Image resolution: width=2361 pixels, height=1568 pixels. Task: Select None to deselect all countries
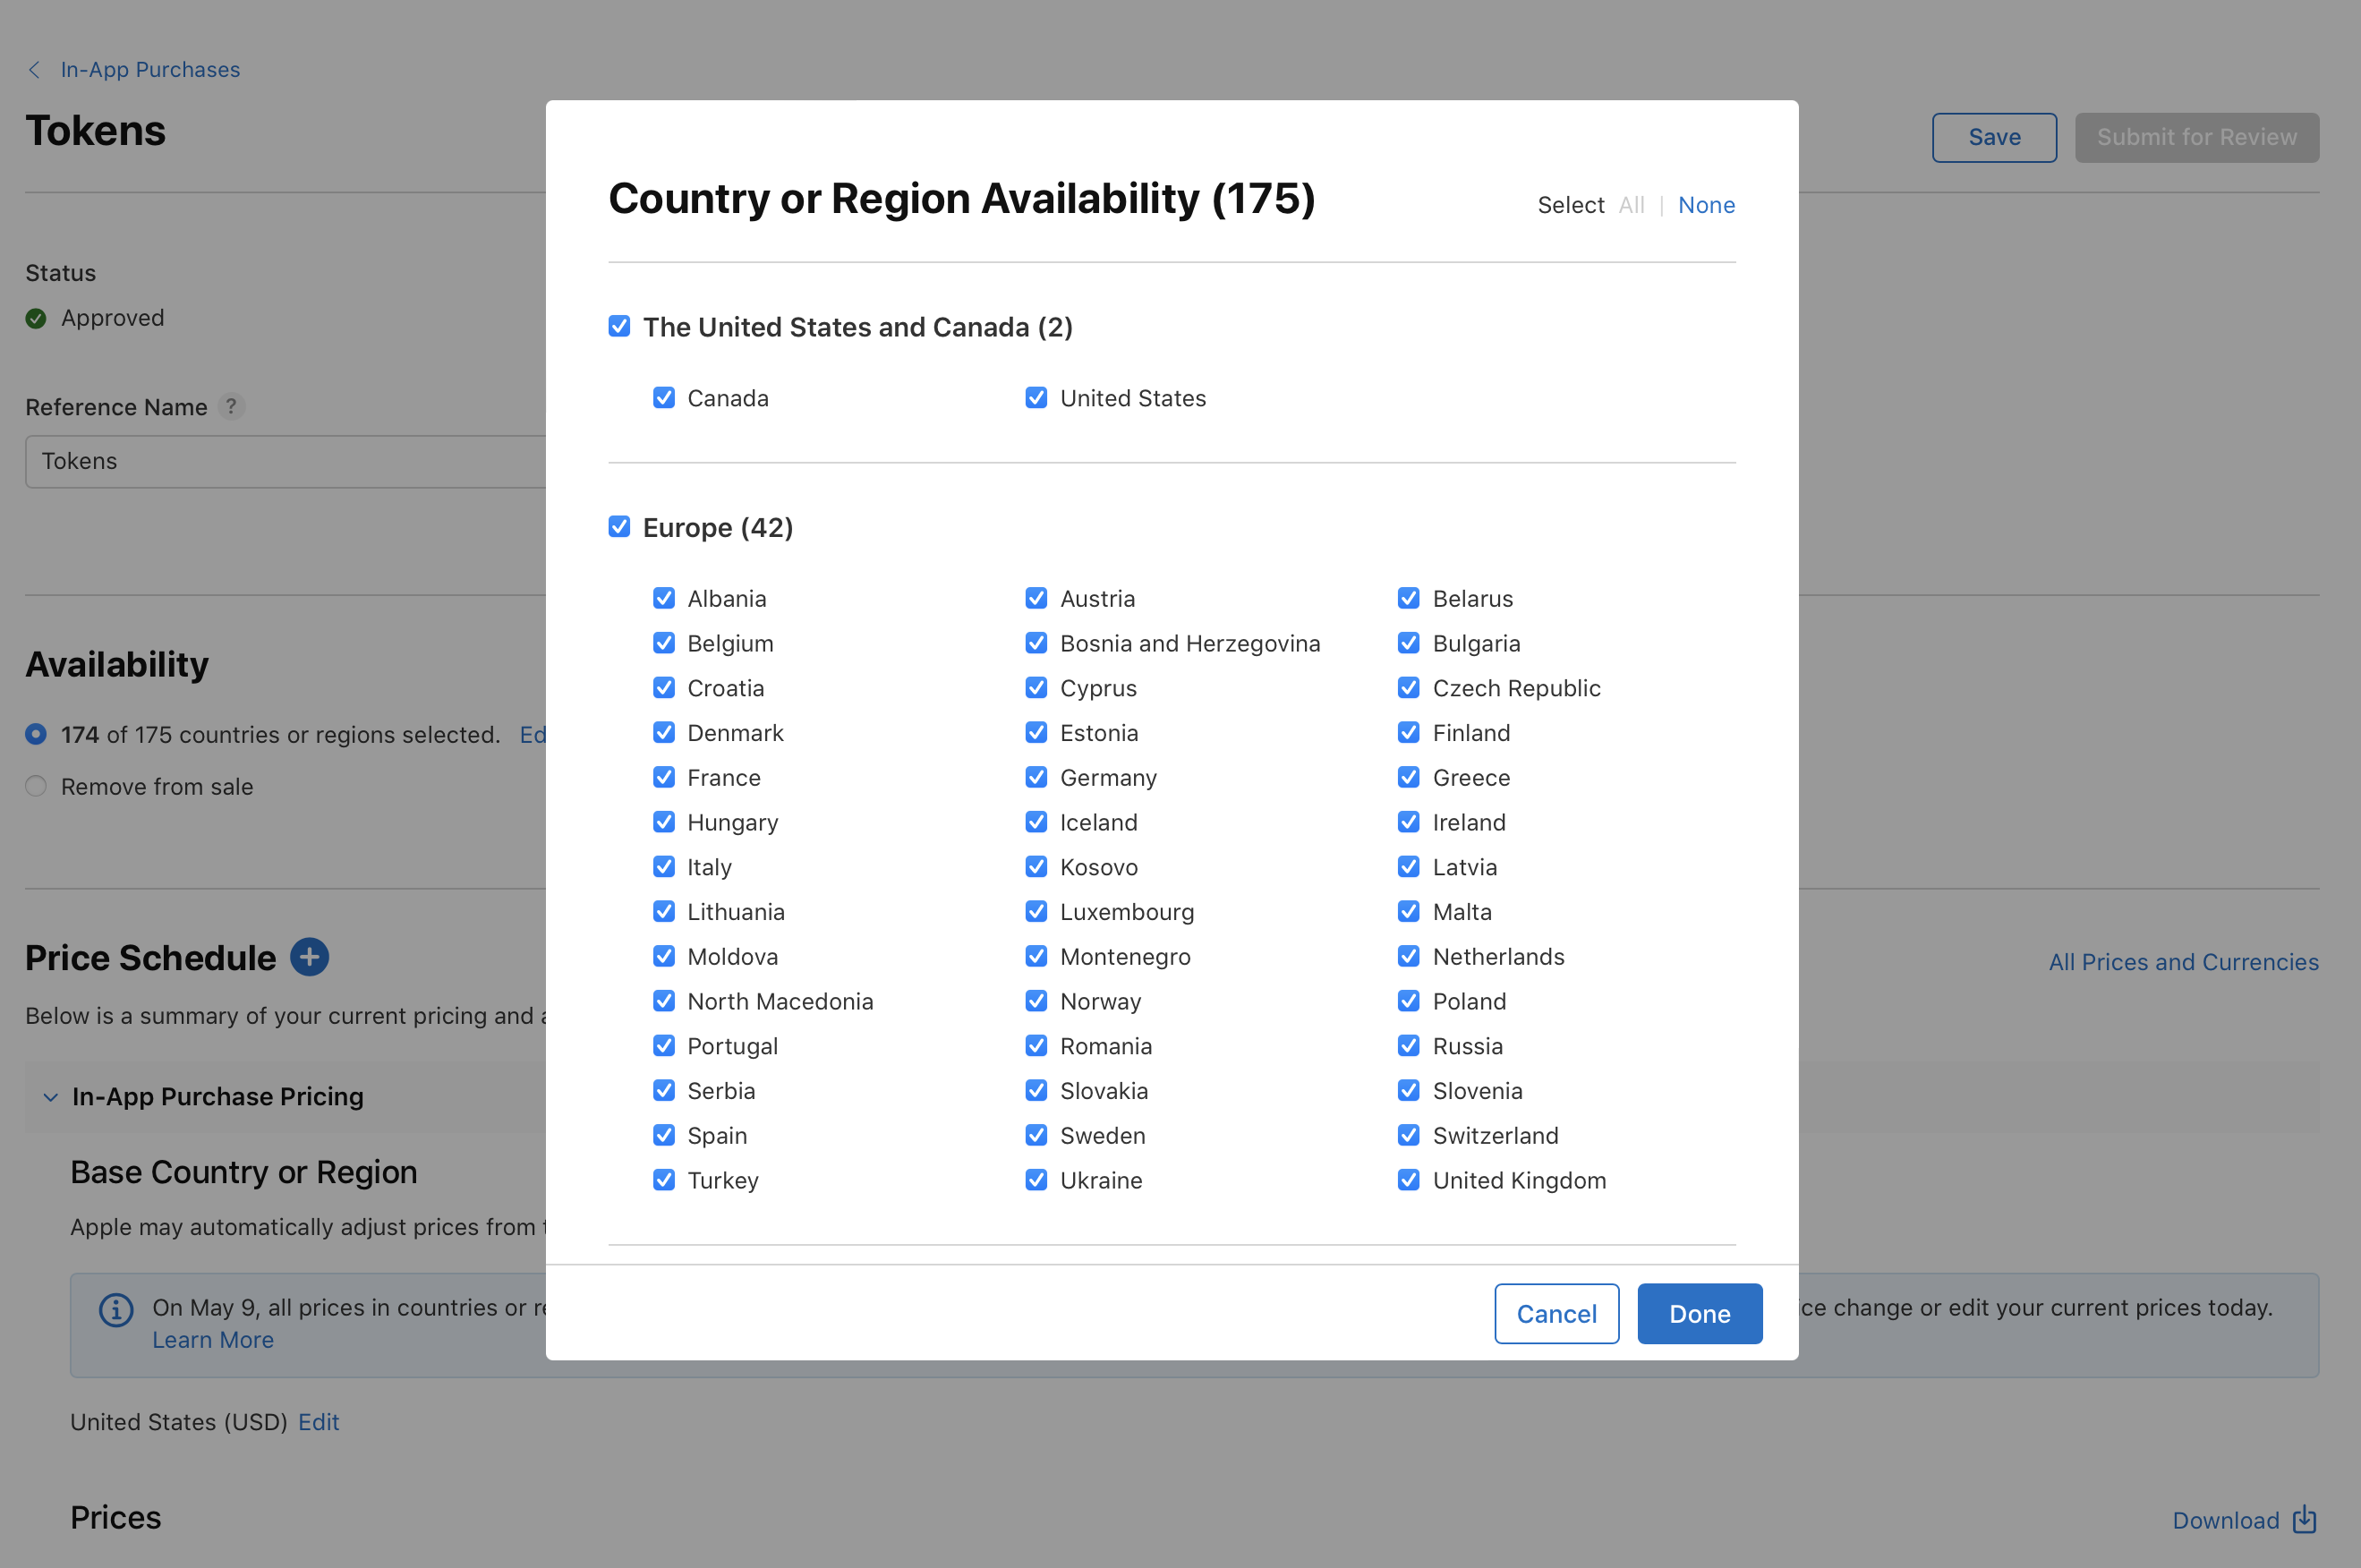1705,205
